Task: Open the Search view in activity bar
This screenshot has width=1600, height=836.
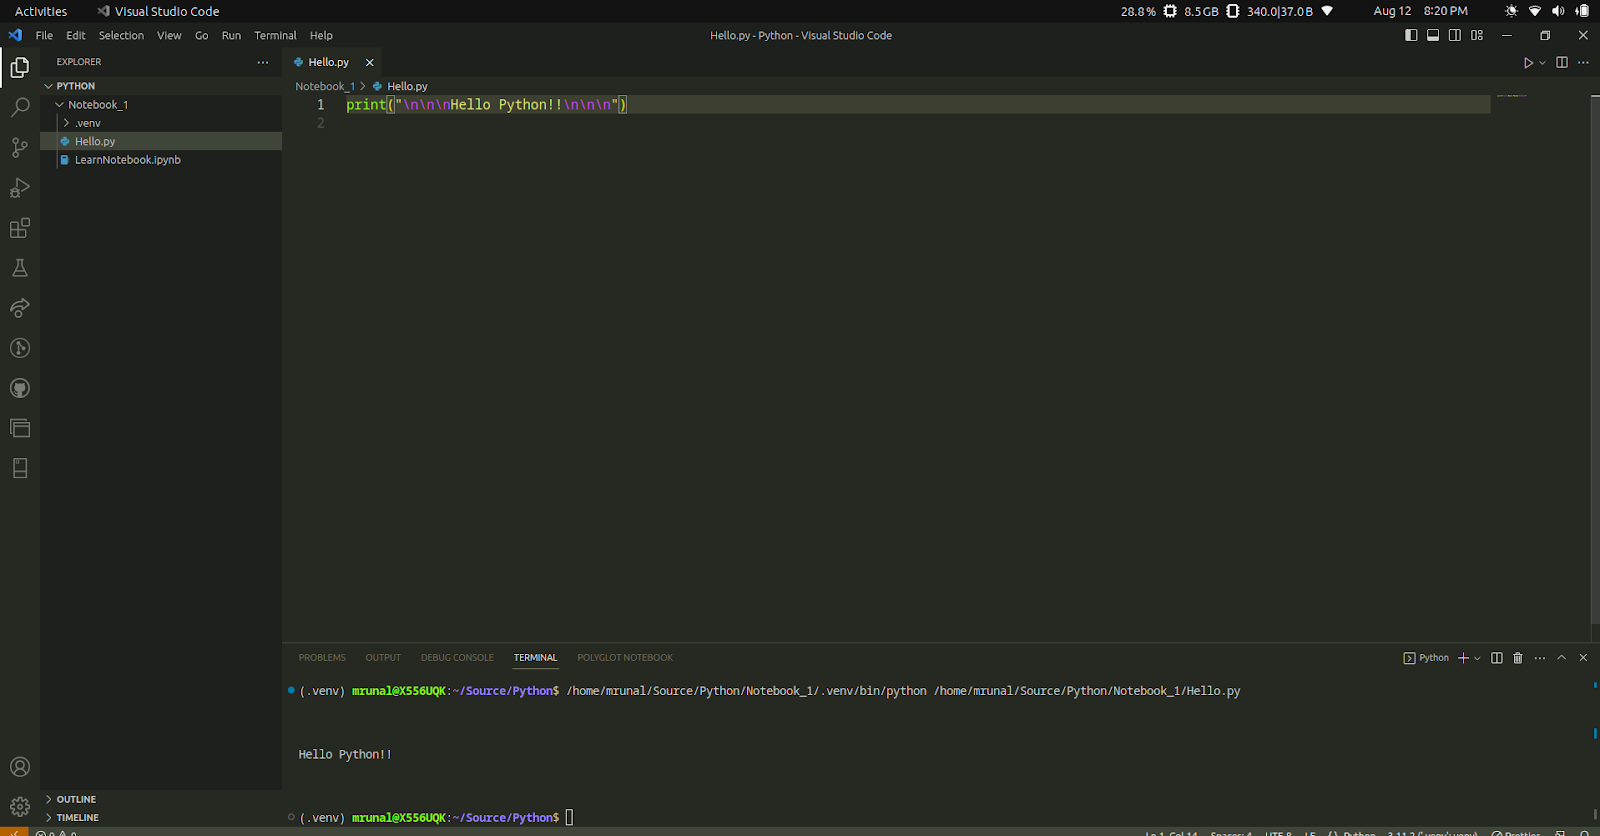Action: (x=20, y=107)
